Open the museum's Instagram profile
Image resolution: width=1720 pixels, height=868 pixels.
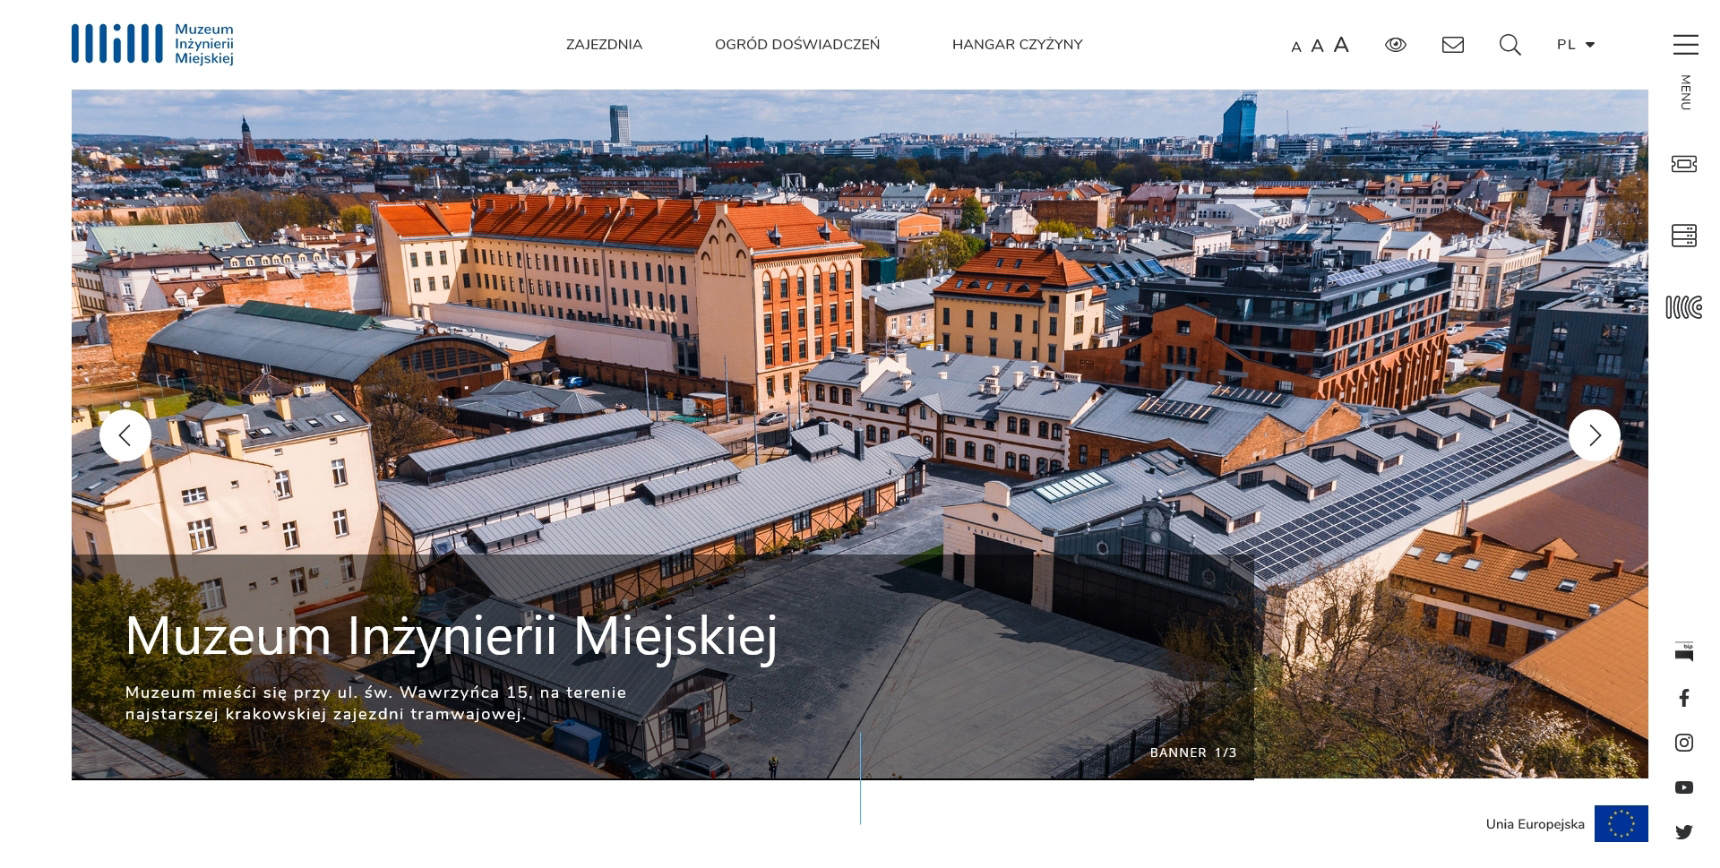click(x=1684, y=743)
